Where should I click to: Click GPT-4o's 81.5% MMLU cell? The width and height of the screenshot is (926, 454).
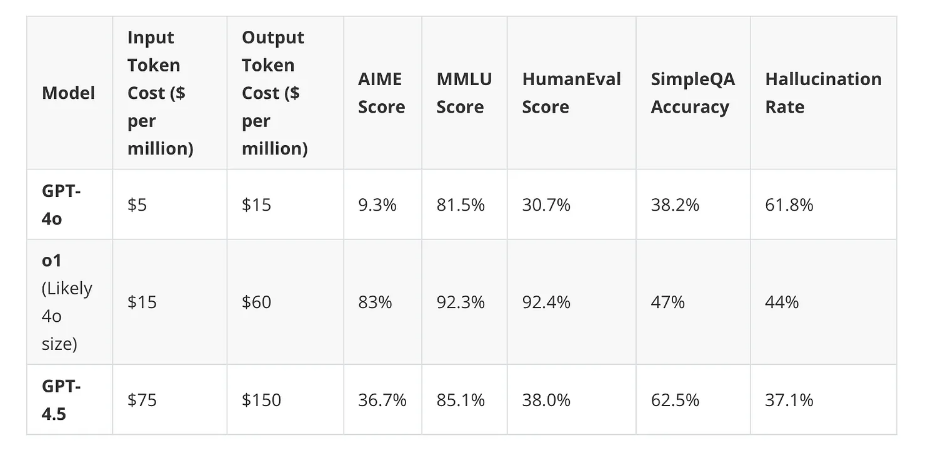460,204
